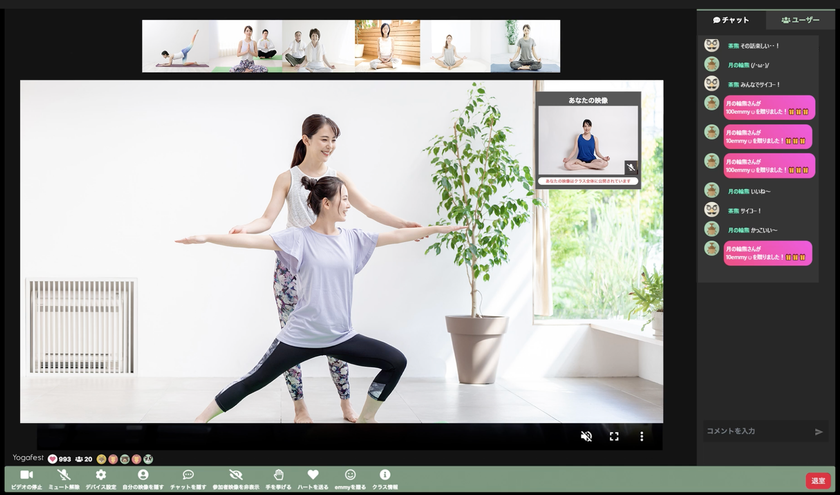Switch to the ユーザー tab
This screenshot has height=495, width=840.
[800, 20]
